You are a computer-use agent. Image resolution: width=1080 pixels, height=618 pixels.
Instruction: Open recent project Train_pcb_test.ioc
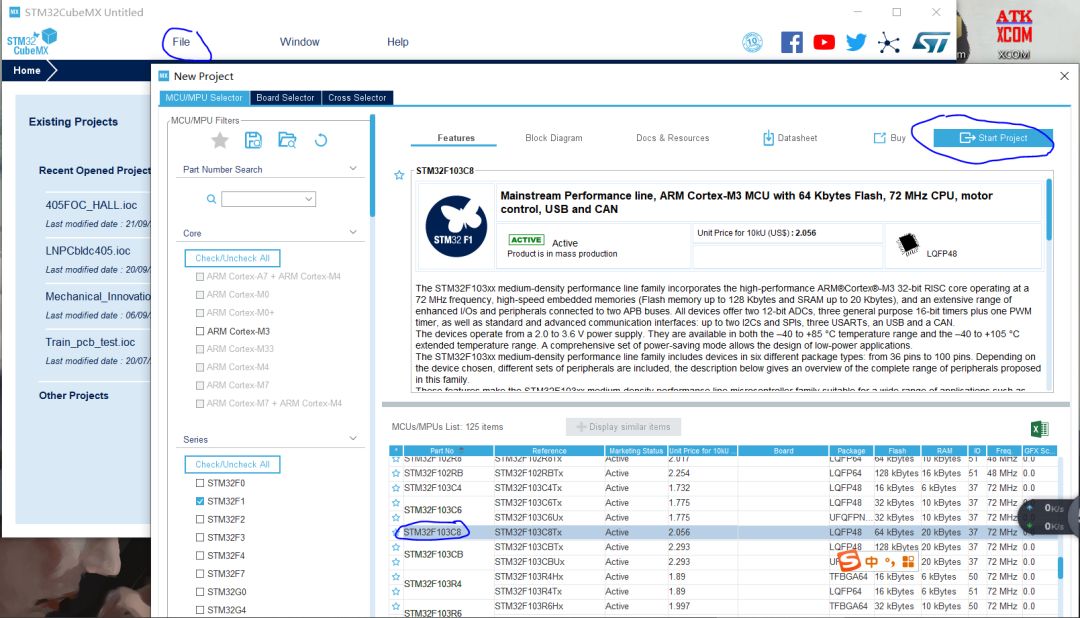click(x=90, y=342)
